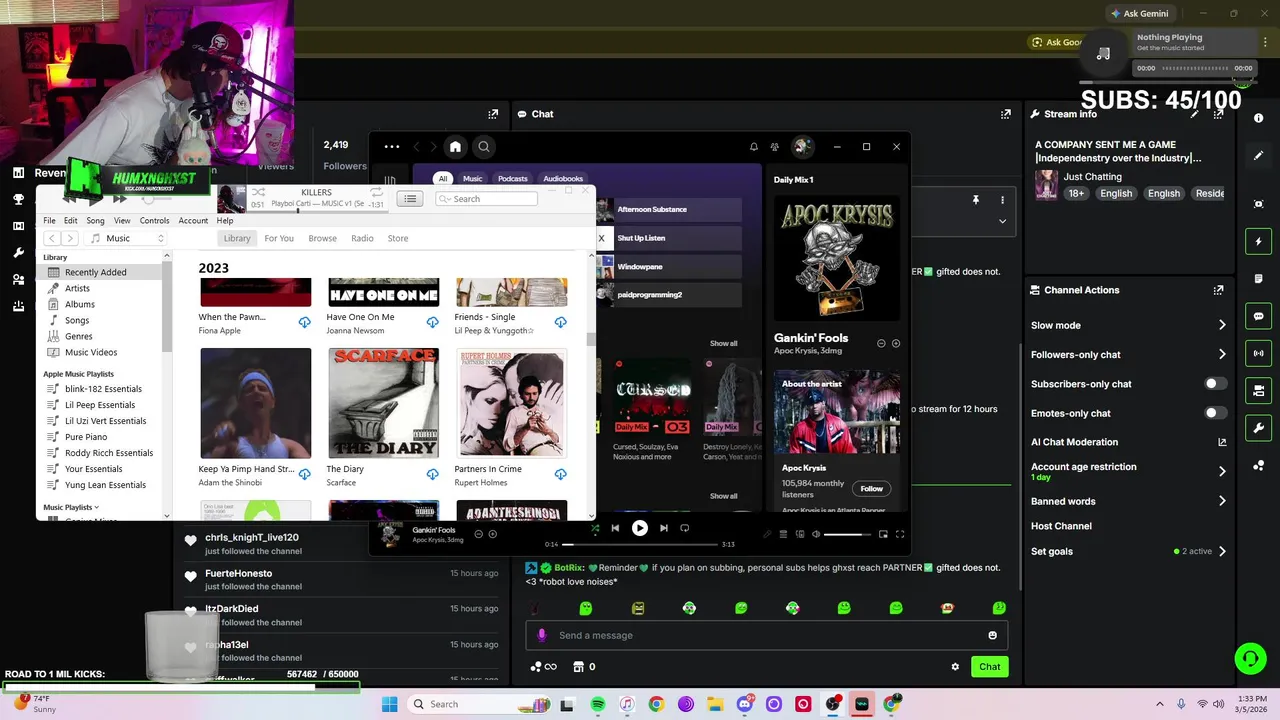The image size is (1280, 720).
Task: Download When the Pawn album from iCloud
Action: (x=304, y=322)
